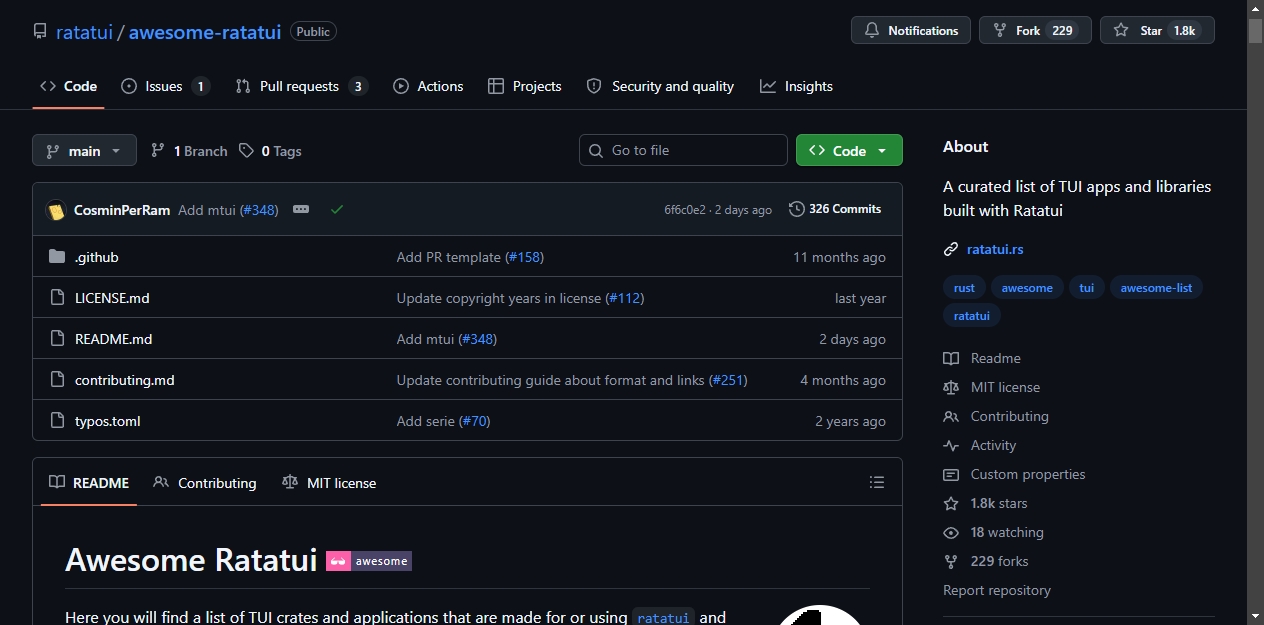Focus the Go to file search field
This screenshot has height=625, width=1264.
683,150
